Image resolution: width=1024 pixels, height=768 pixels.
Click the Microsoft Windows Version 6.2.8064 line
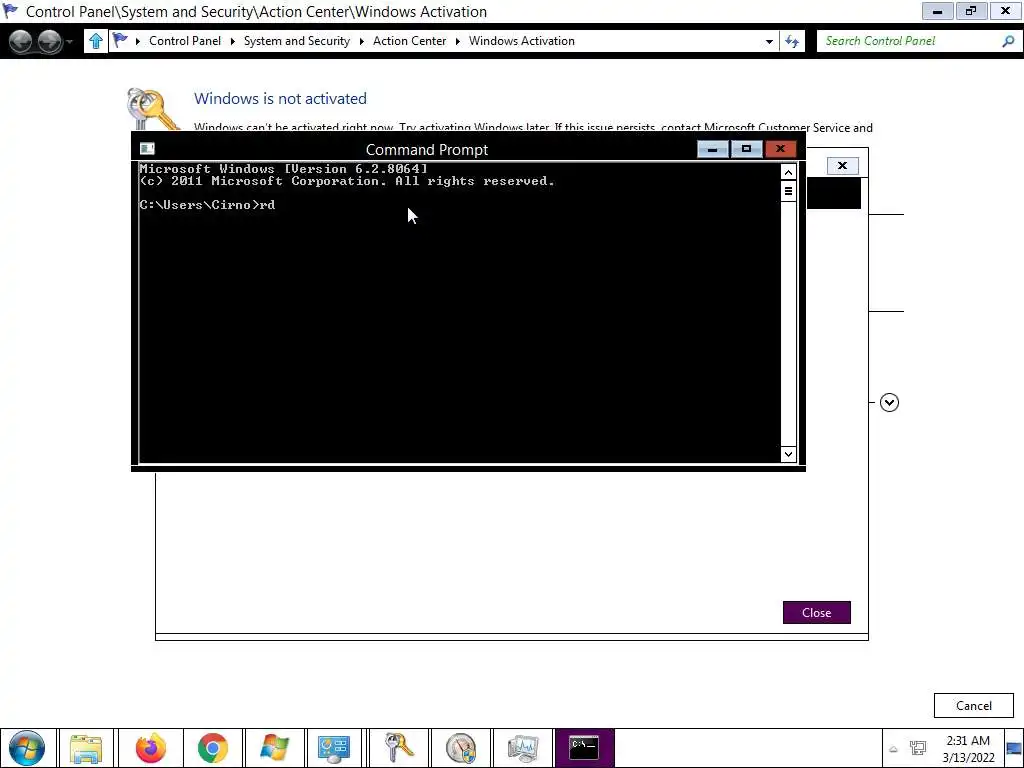click(x=283, y=169)
